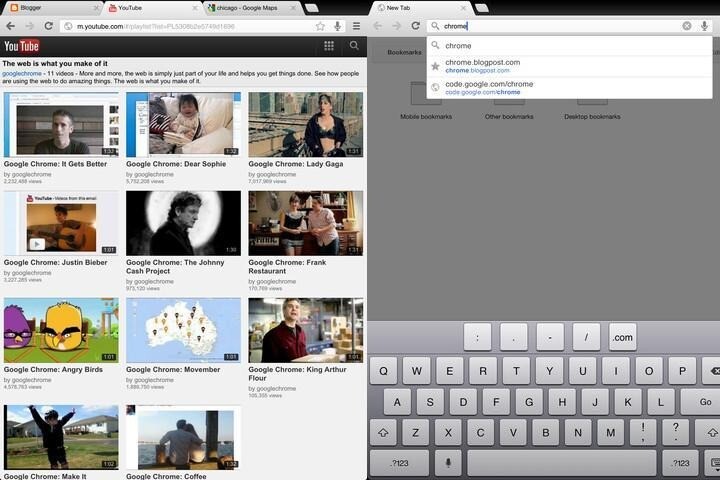Open Chrome's three-line menu

356,27
